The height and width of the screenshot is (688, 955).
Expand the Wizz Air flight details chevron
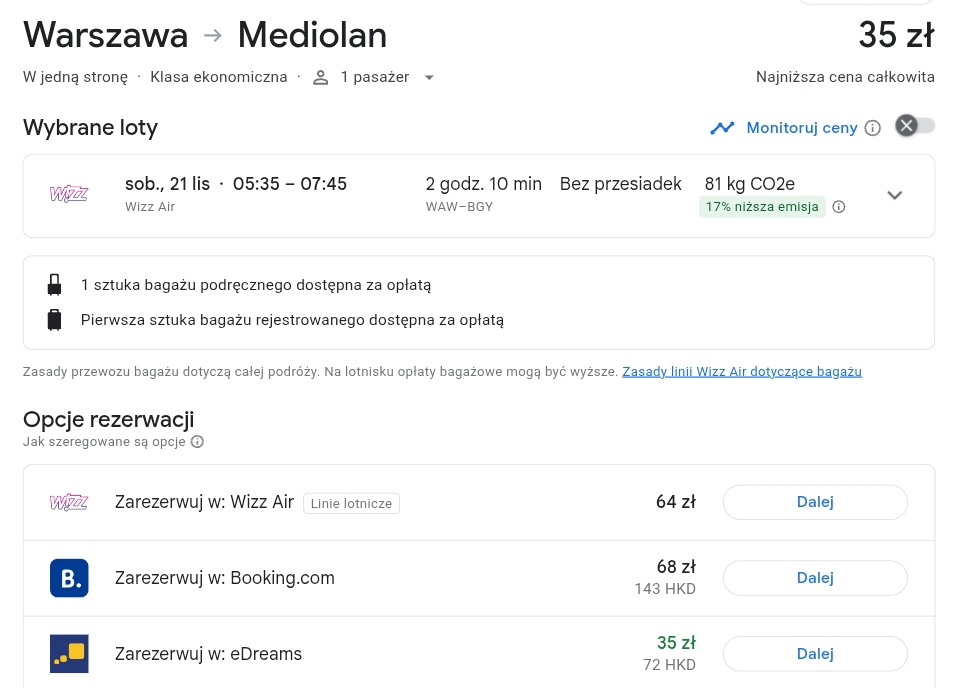click(895, 195)
